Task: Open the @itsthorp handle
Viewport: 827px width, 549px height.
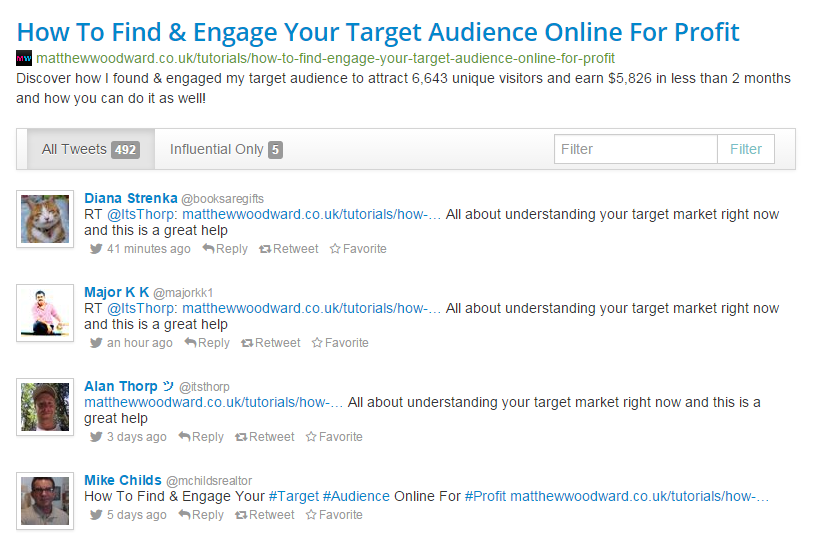Action: (204, 387)
